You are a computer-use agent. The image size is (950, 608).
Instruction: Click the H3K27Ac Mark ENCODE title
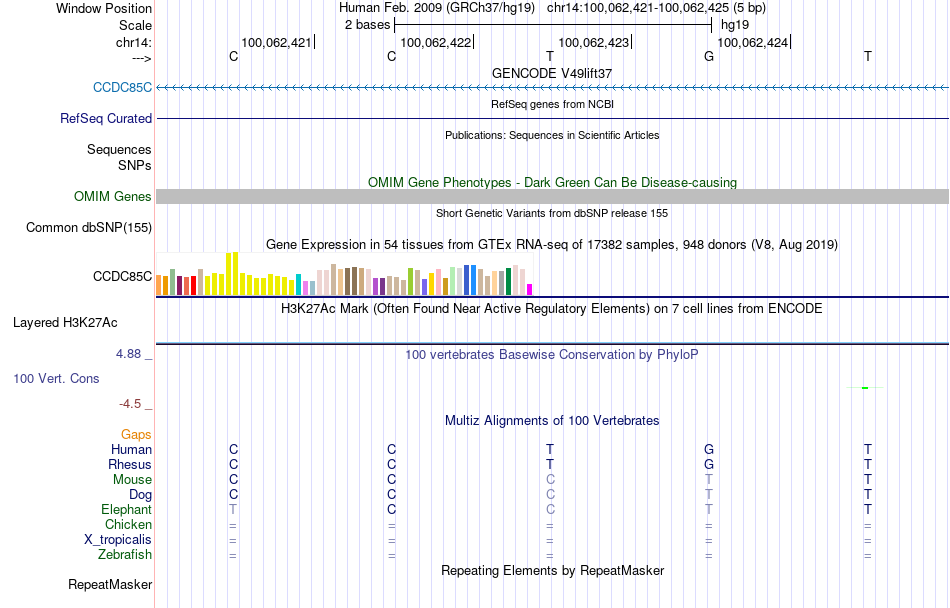[552, 309]
